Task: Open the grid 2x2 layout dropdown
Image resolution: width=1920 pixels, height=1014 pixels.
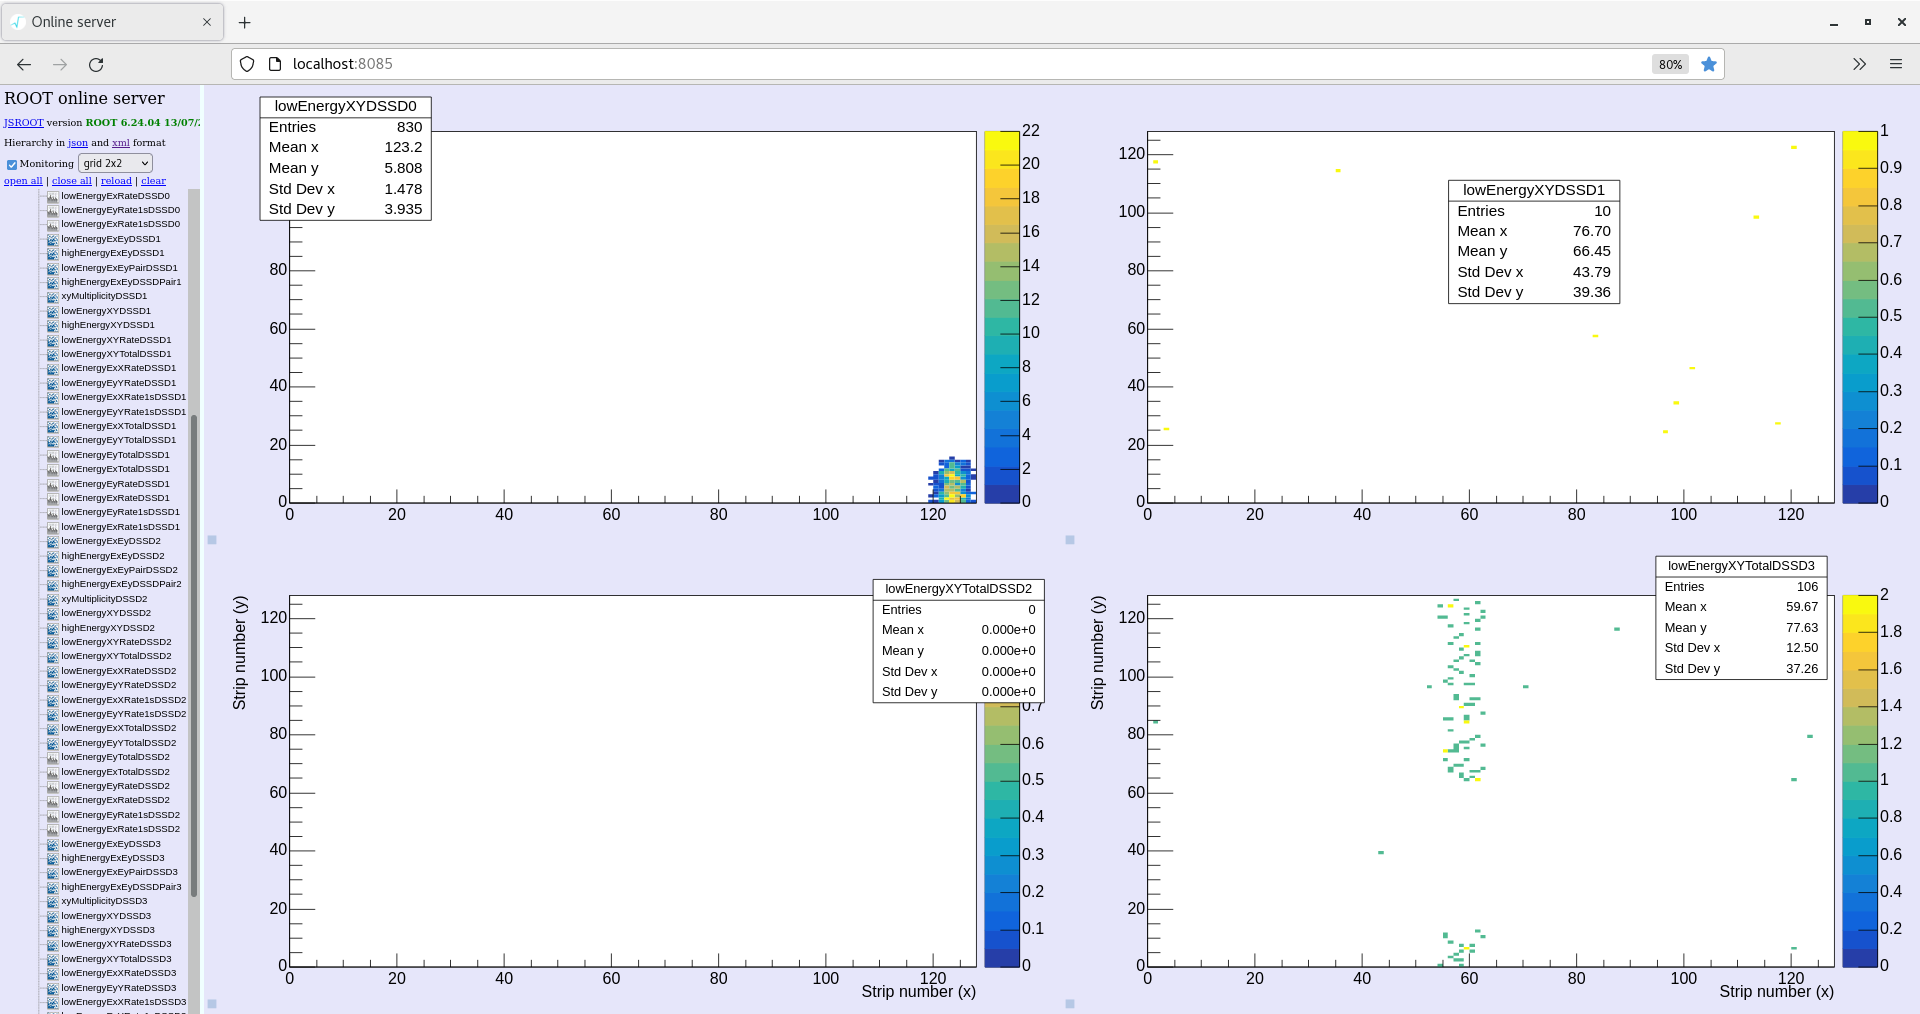Action: pos(115,163)
